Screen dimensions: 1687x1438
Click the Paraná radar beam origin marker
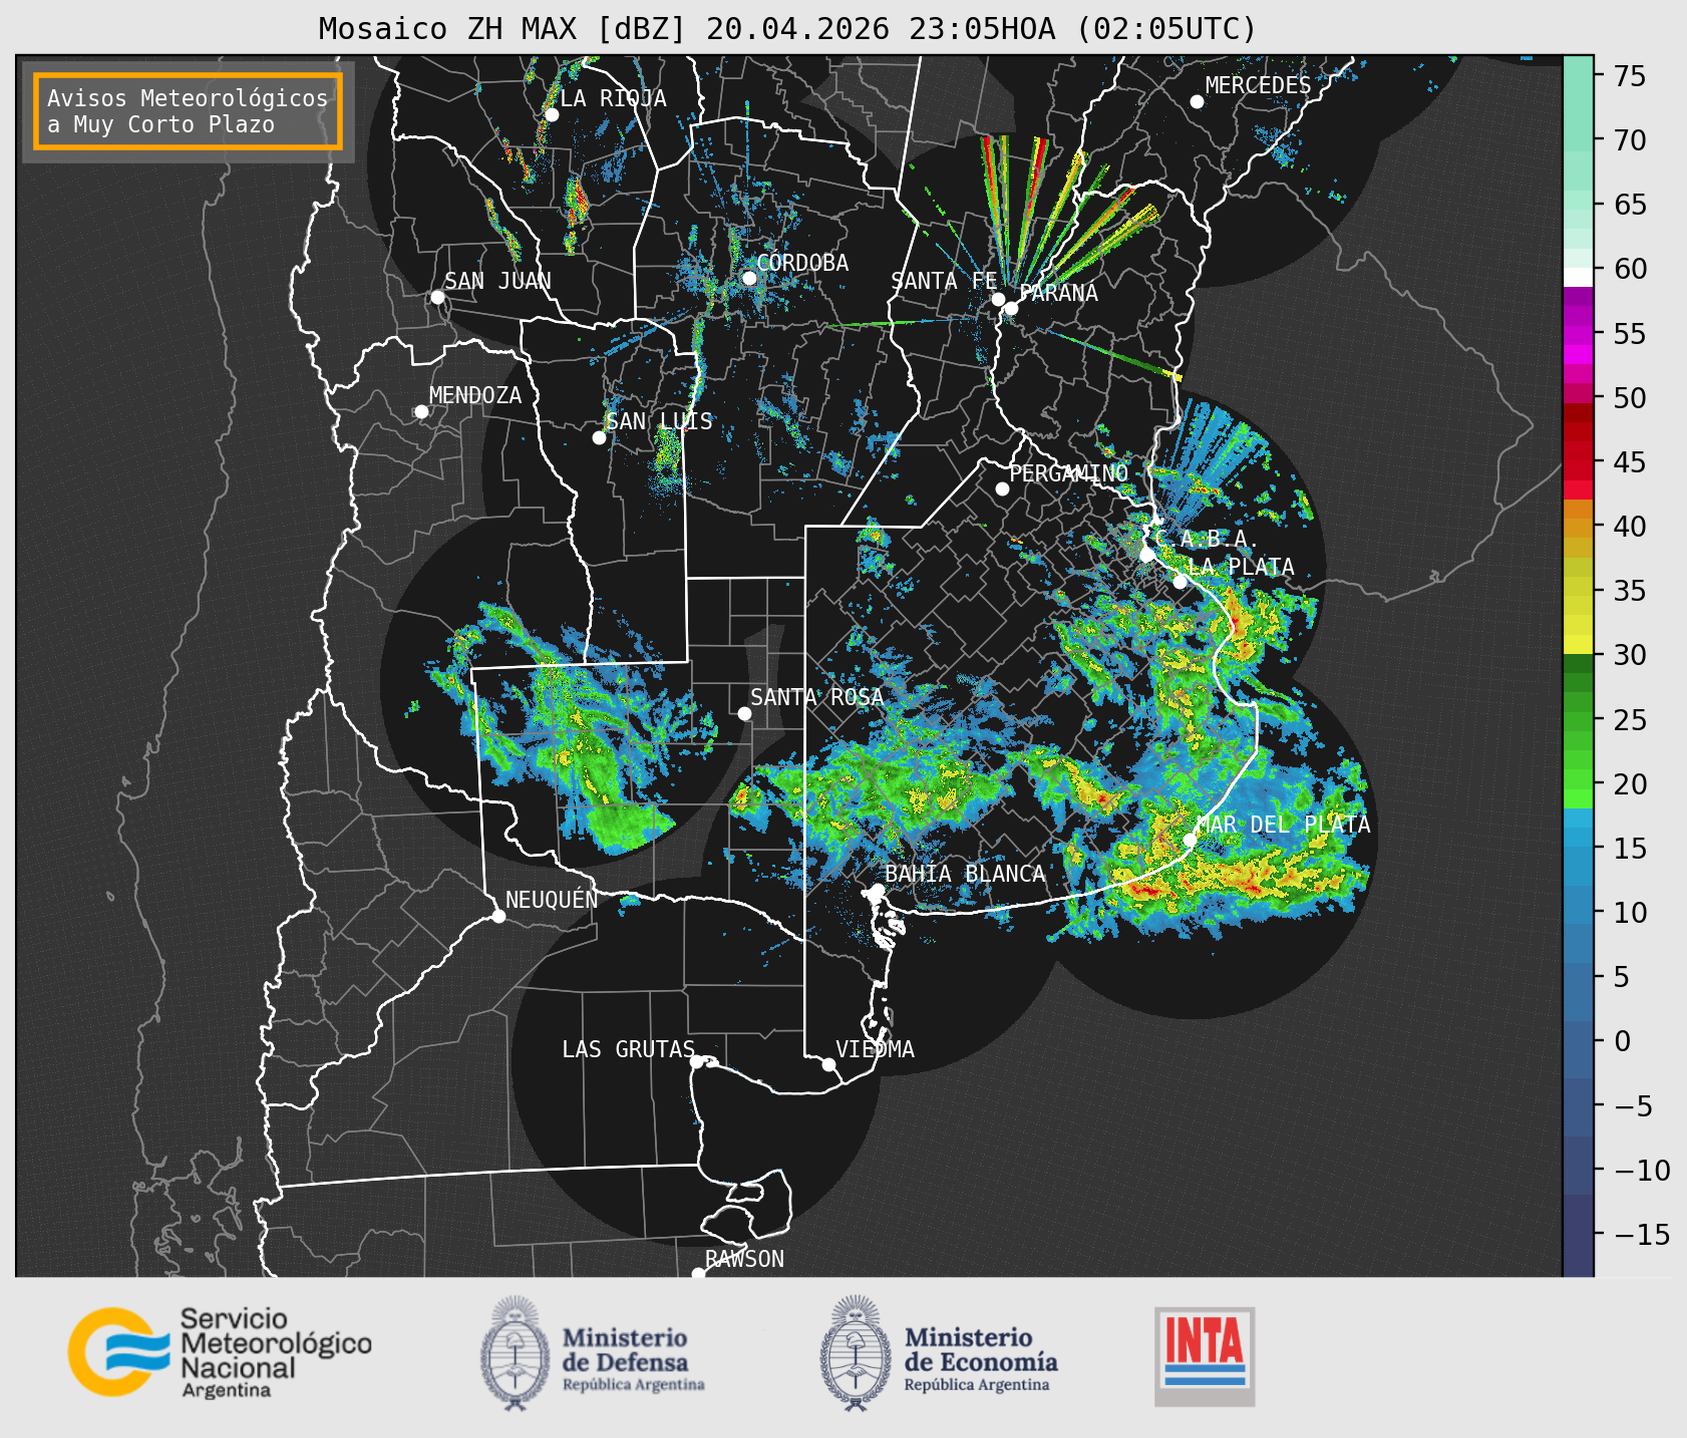pyautogui.click(x=1011, y=308)
